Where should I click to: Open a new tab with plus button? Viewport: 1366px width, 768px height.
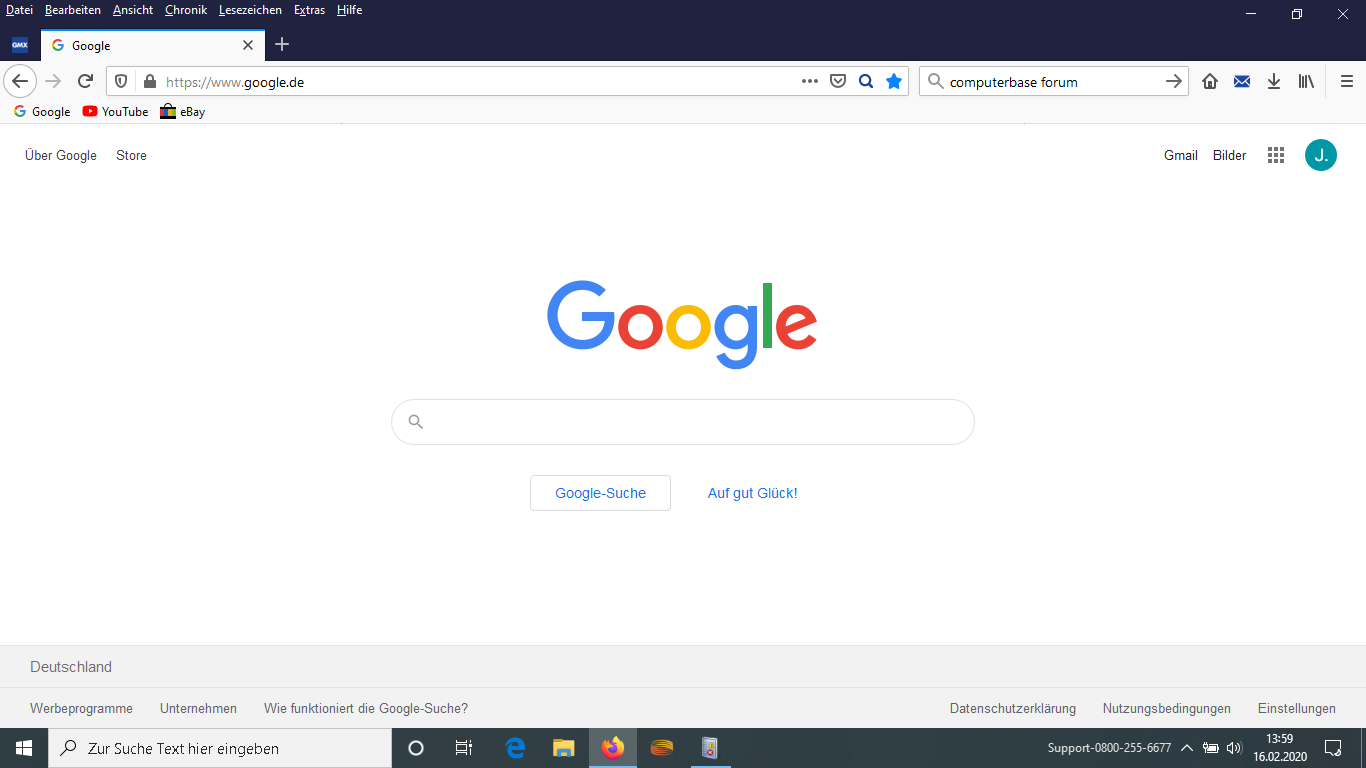[x=282, y=44]
